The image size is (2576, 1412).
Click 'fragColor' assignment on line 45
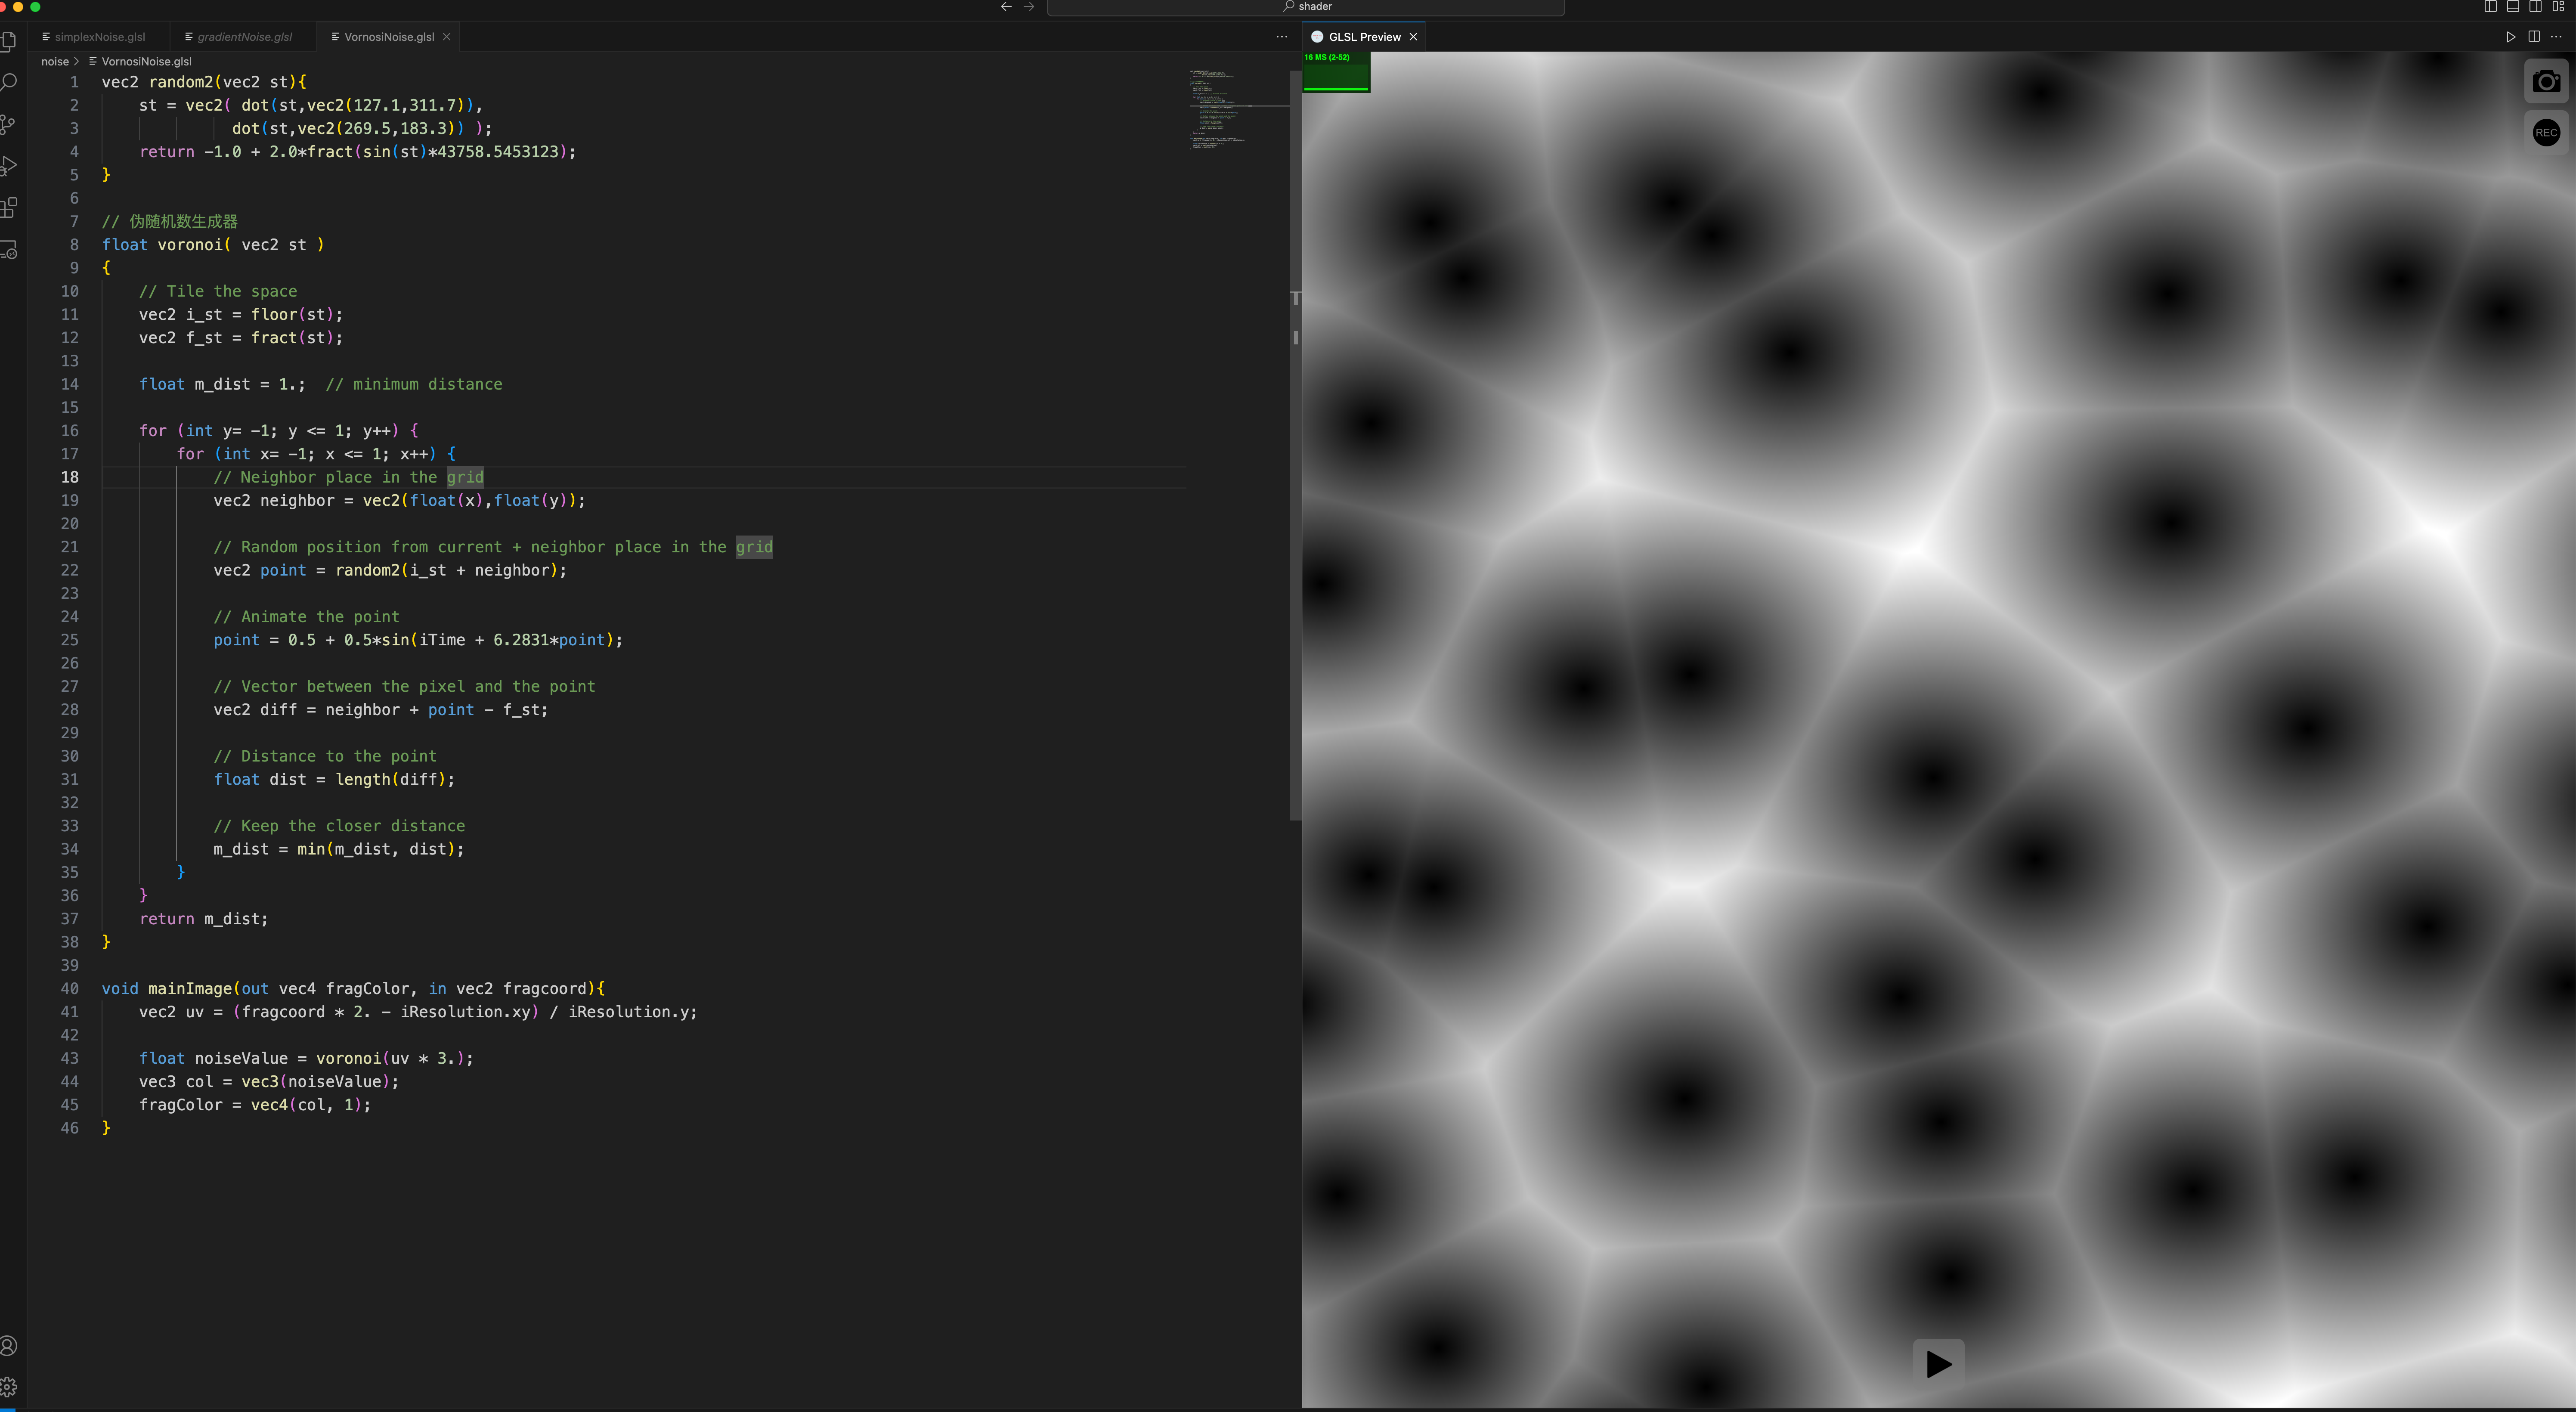click(181, 1105)
